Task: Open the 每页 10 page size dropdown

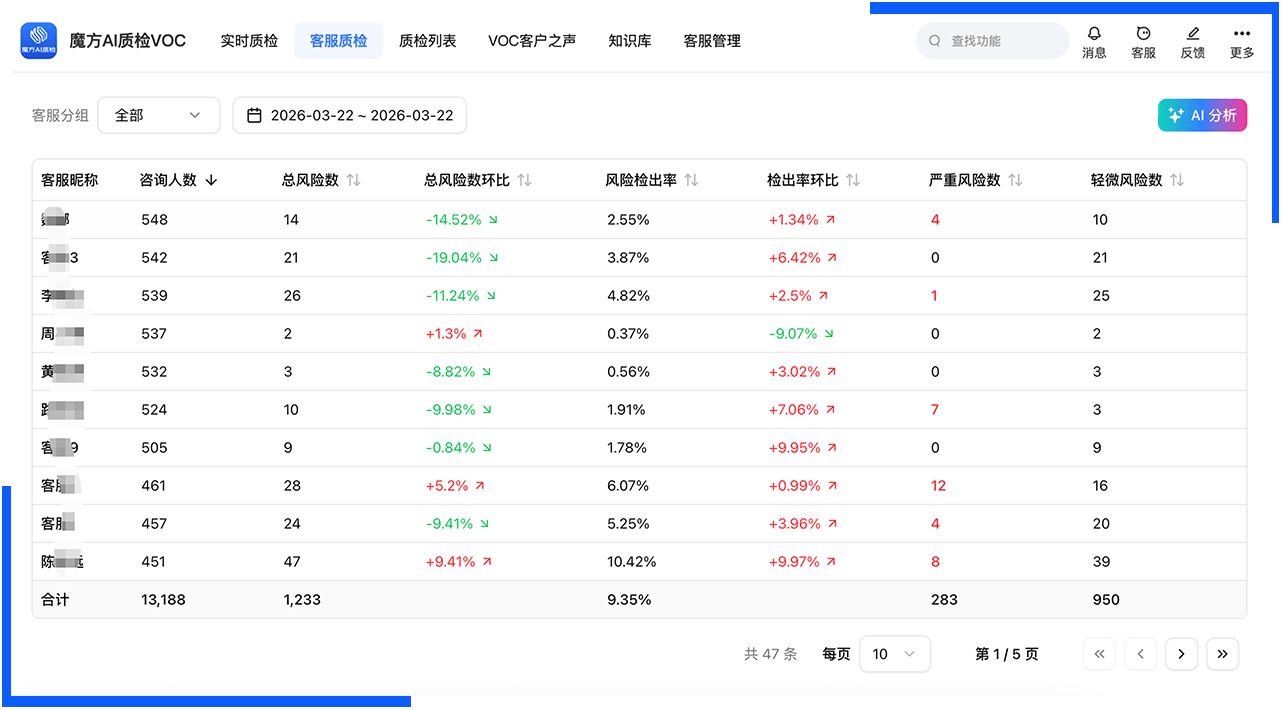Action: 894,654
